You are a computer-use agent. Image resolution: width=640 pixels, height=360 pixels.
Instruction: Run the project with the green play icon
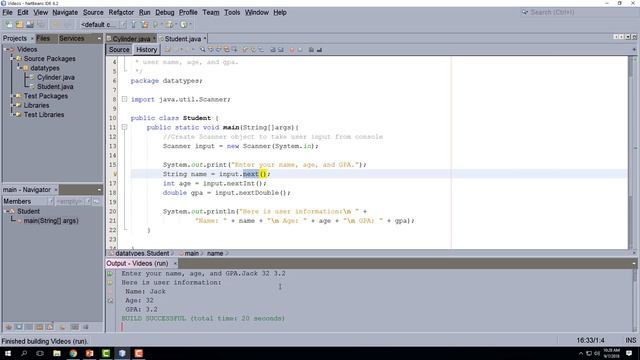156,24
